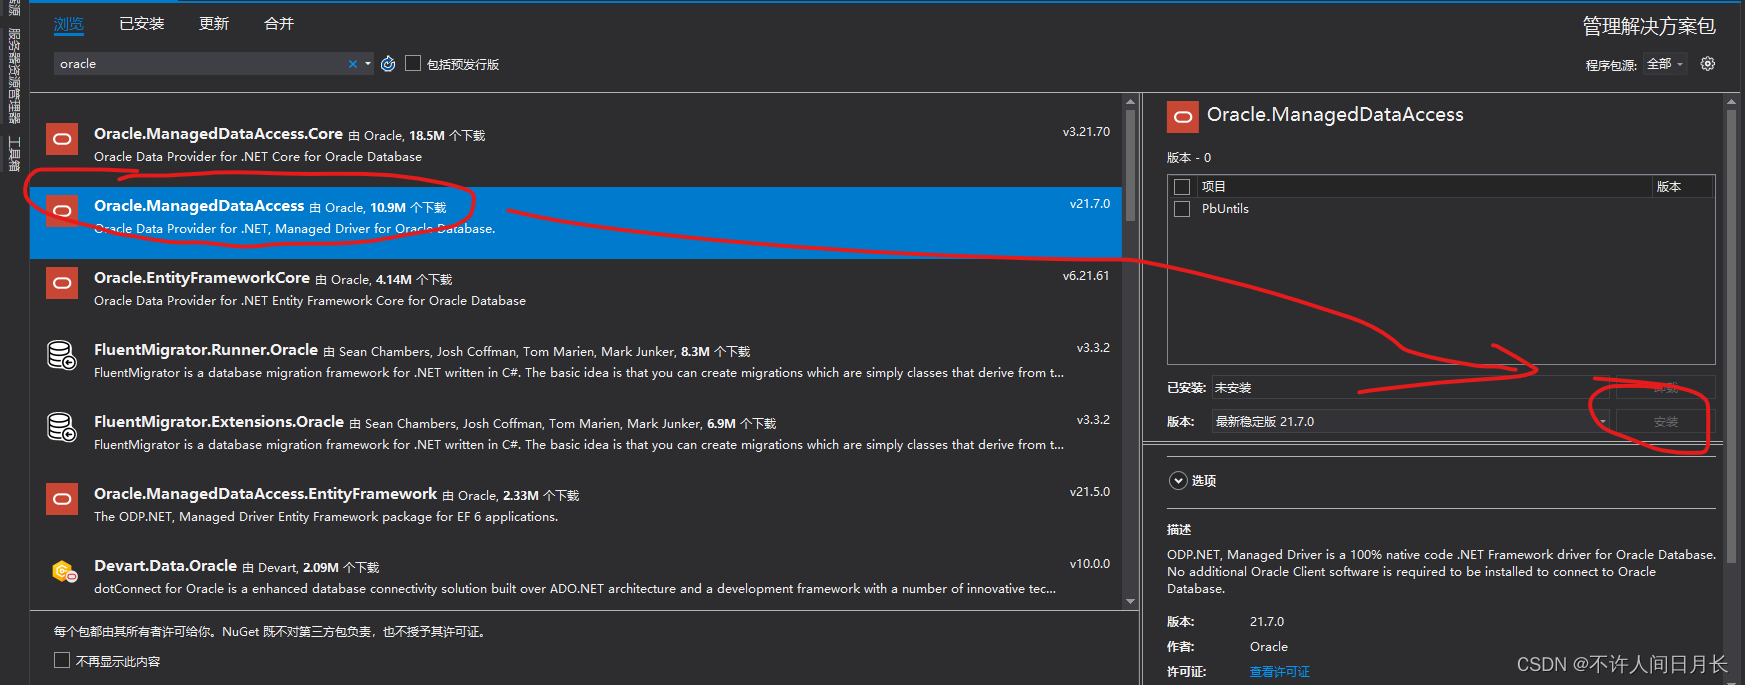The height and width of the screenshot is (685, 1745).
Task: Switch to the Consolidate tab
Action: click(x=279, y=24)
